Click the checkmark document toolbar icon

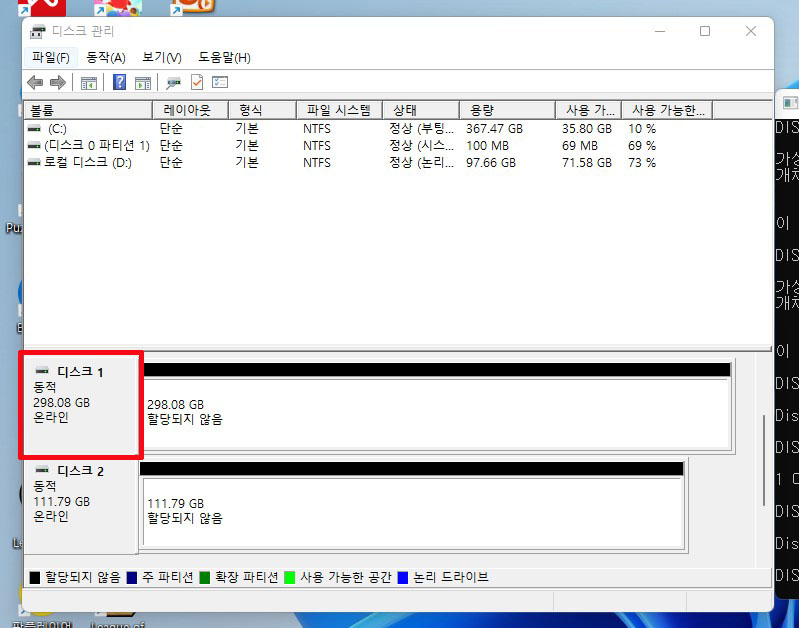[197, 82]
